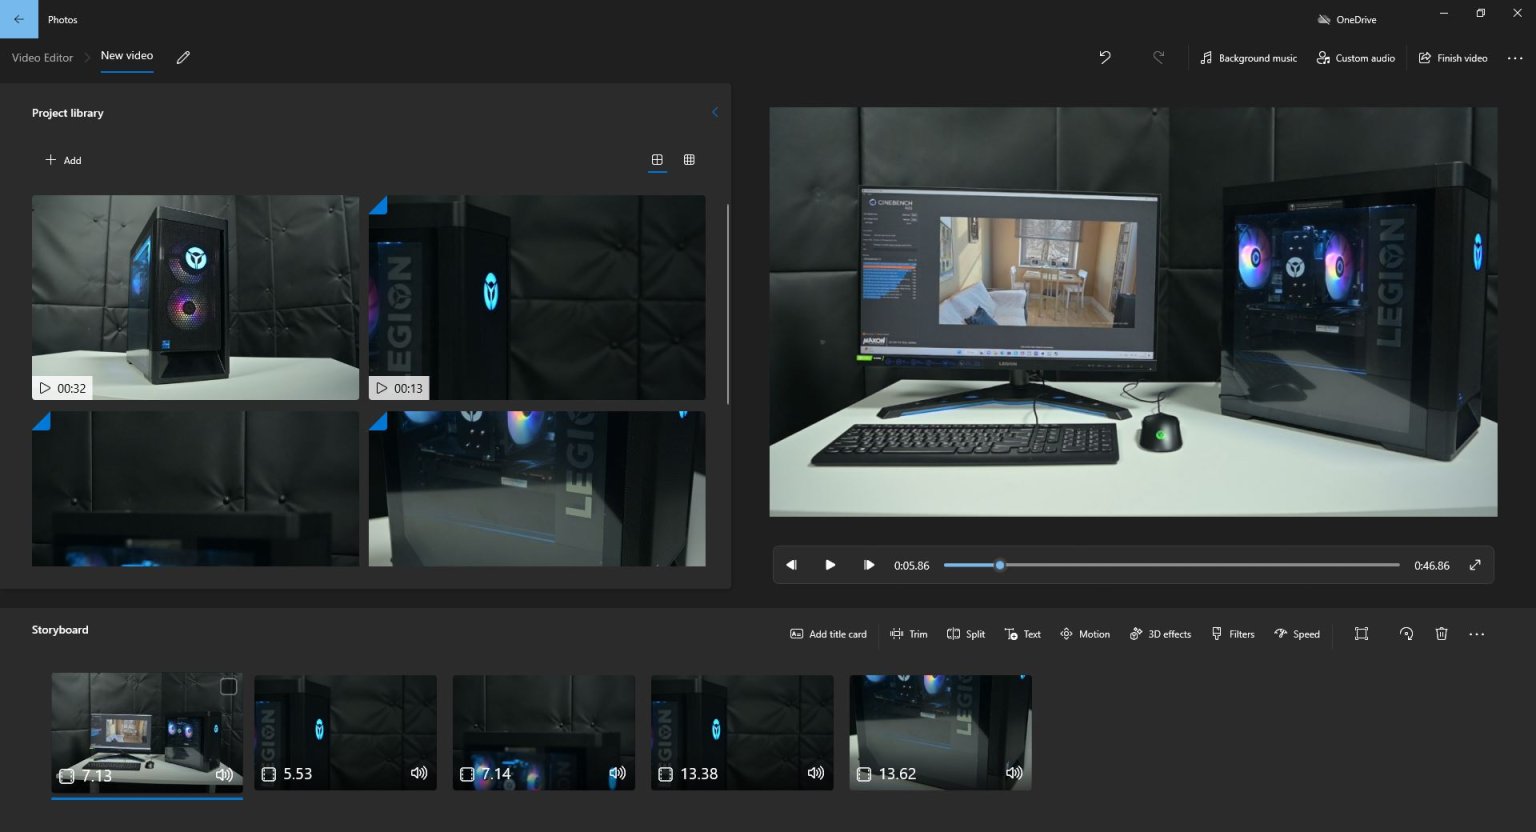Open the storyboard overflow menu
Viewport: 1536px width, 832px height.
click(x=1477, y=633)
